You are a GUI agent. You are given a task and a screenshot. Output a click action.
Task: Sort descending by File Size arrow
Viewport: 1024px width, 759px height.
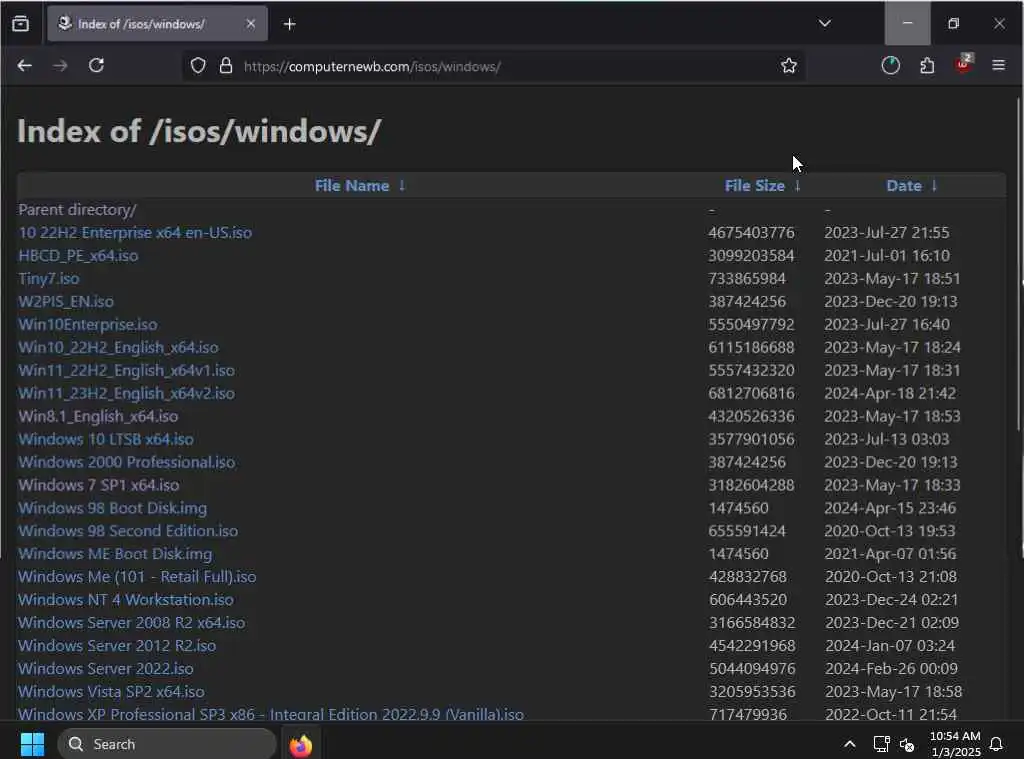(x=797, y=186)
